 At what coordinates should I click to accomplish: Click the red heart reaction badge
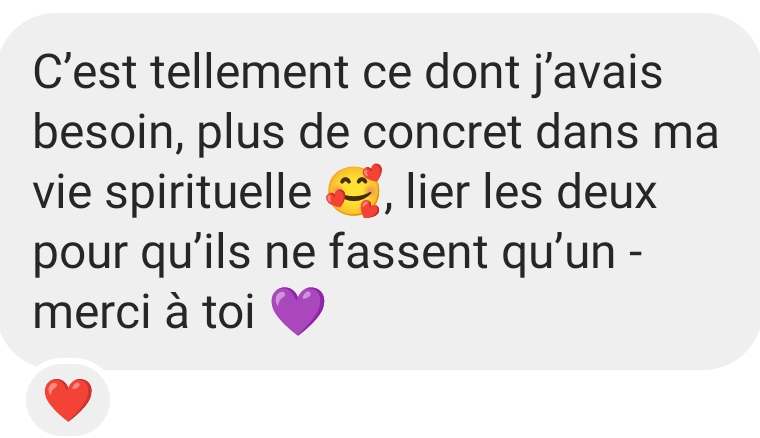(x=68, y=400)
